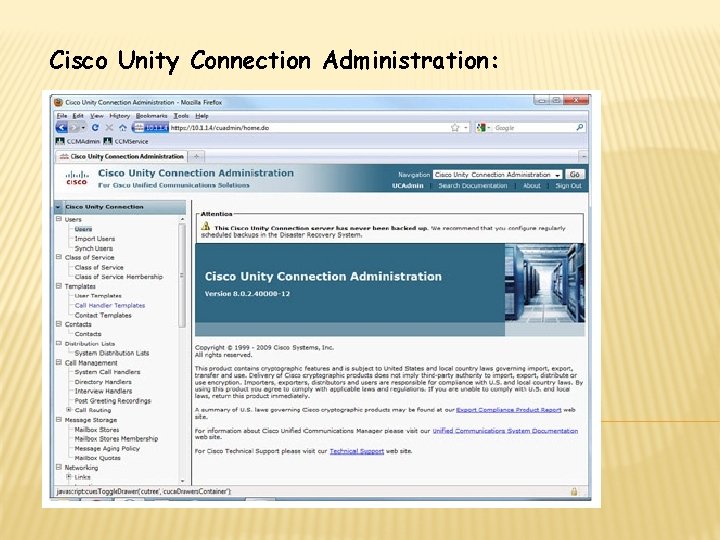Click the About link in header
This screenshot has width=720, height=540.
532,186
